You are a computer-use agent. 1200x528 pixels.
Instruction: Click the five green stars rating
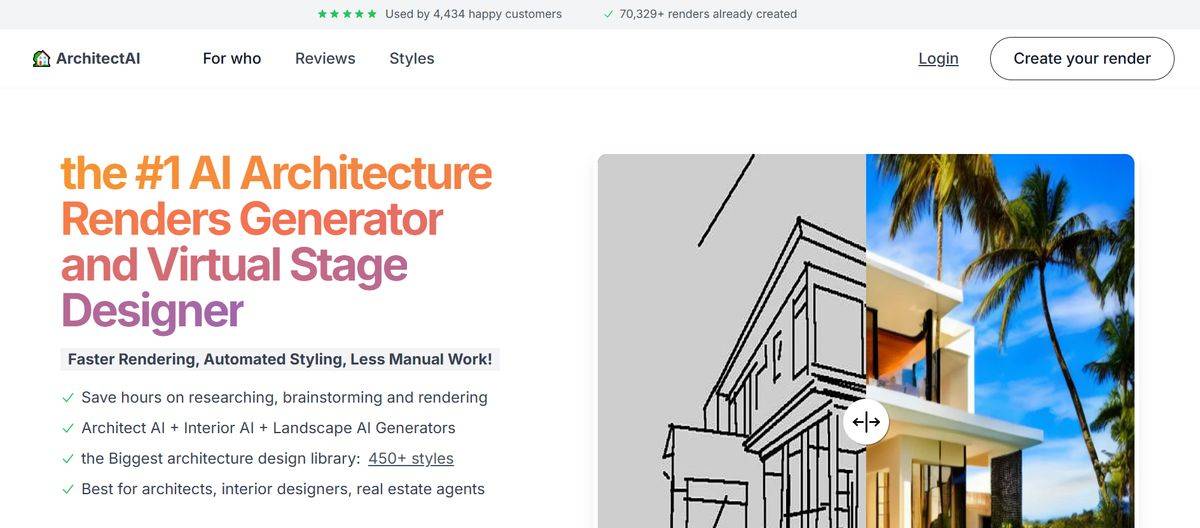(347, 14)
